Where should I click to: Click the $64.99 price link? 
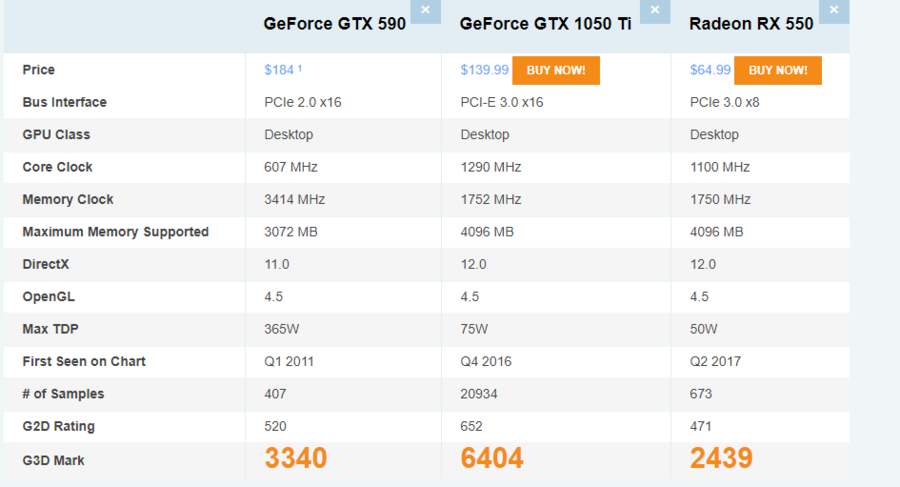click(710, 70)
